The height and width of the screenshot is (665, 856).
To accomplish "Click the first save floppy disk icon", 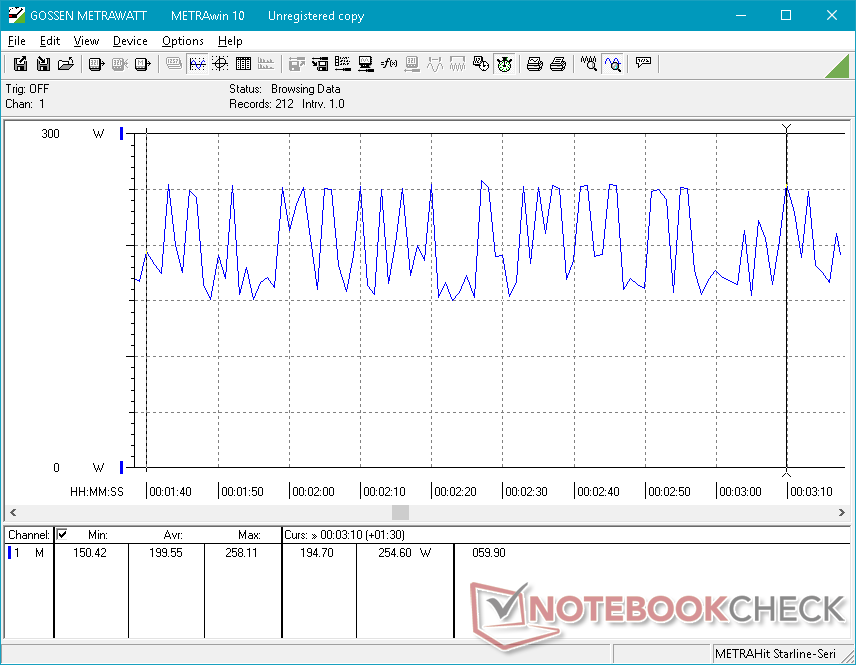I will coord(20,64).
